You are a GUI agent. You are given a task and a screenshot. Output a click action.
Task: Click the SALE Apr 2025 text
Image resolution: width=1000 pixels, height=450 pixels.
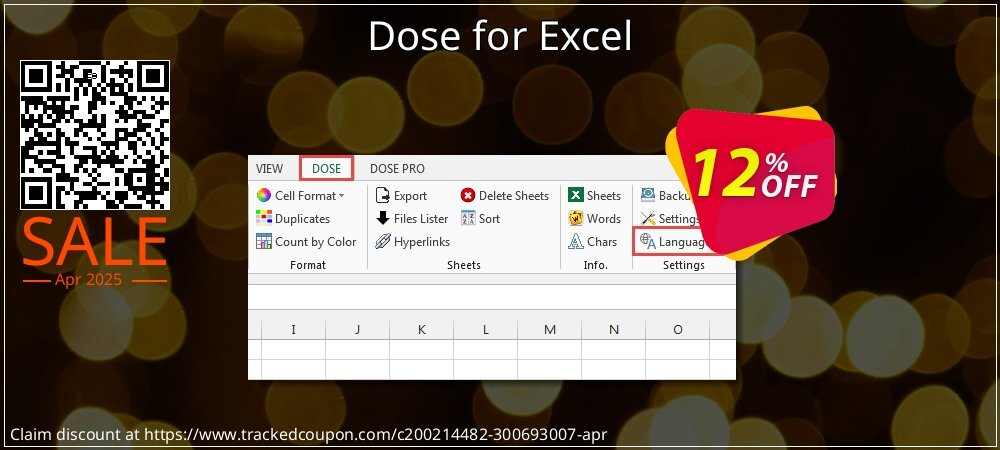click(x=94, y=252)
